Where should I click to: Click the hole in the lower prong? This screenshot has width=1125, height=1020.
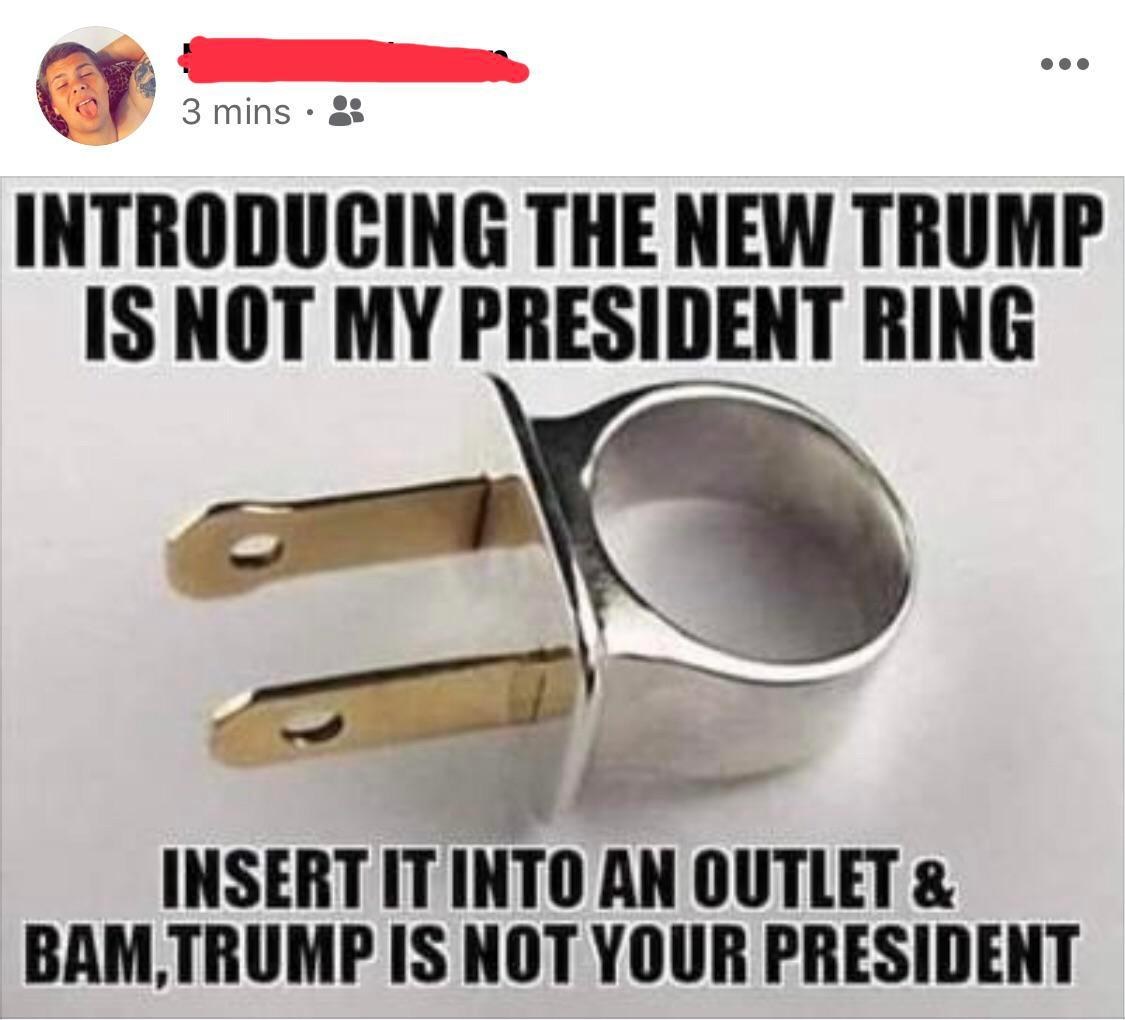pyautogui.click(x=312, y=726)
